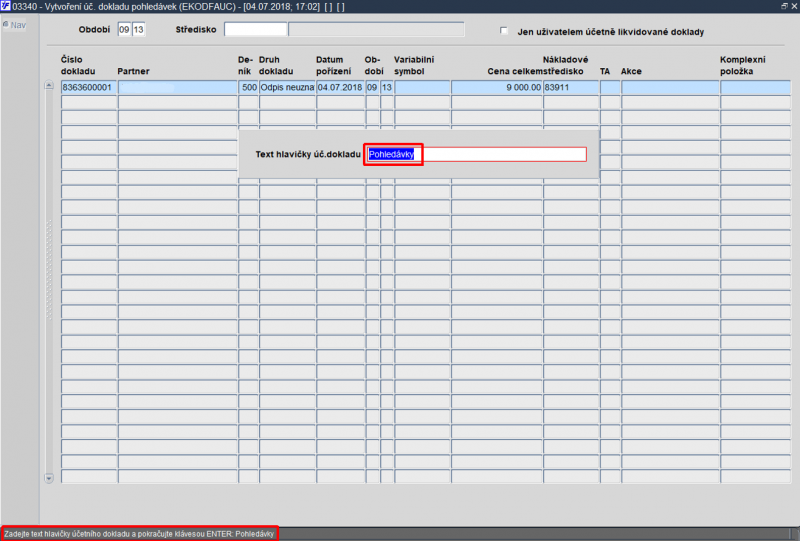The image size is (800, 541).
Task: Enable Jen uživatelem účetně likvidované doklady checkbox
Action: point(504,31)
